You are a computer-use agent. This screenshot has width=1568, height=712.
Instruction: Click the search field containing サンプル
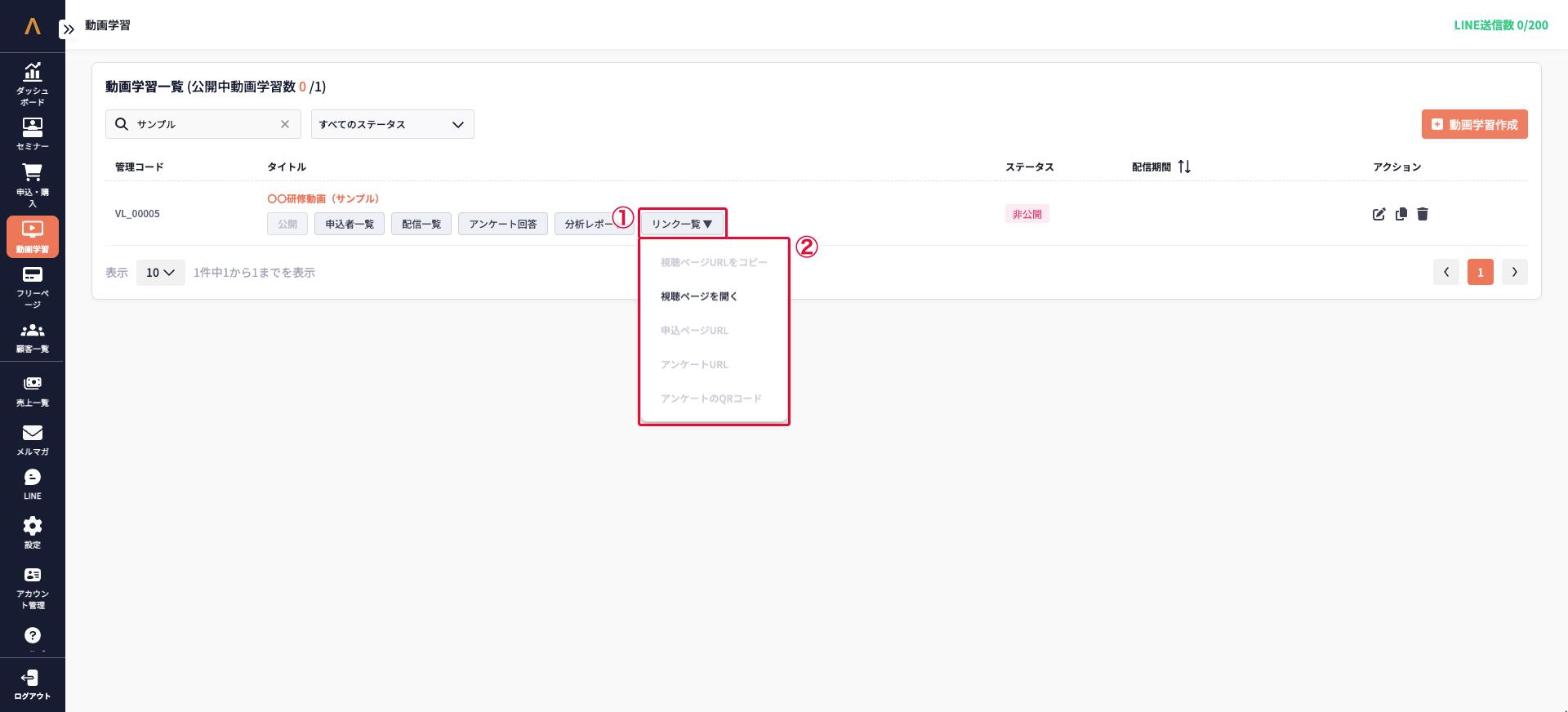coord(204,124)
